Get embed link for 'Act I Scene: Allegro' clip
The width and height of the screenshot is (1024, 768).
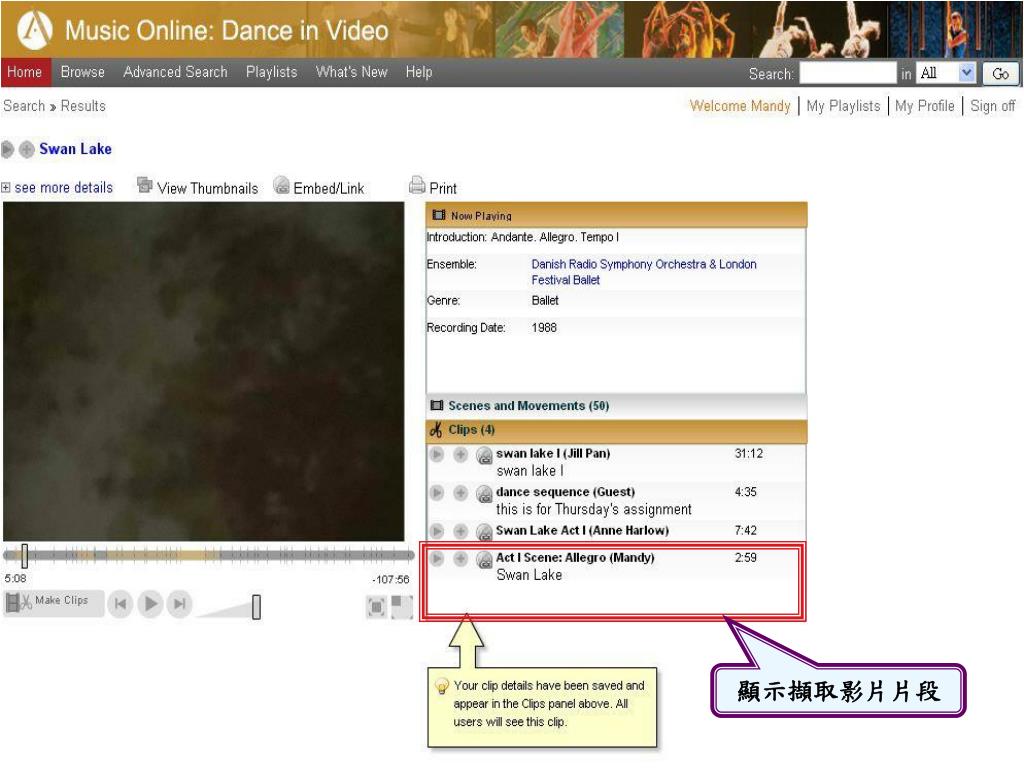484,560
